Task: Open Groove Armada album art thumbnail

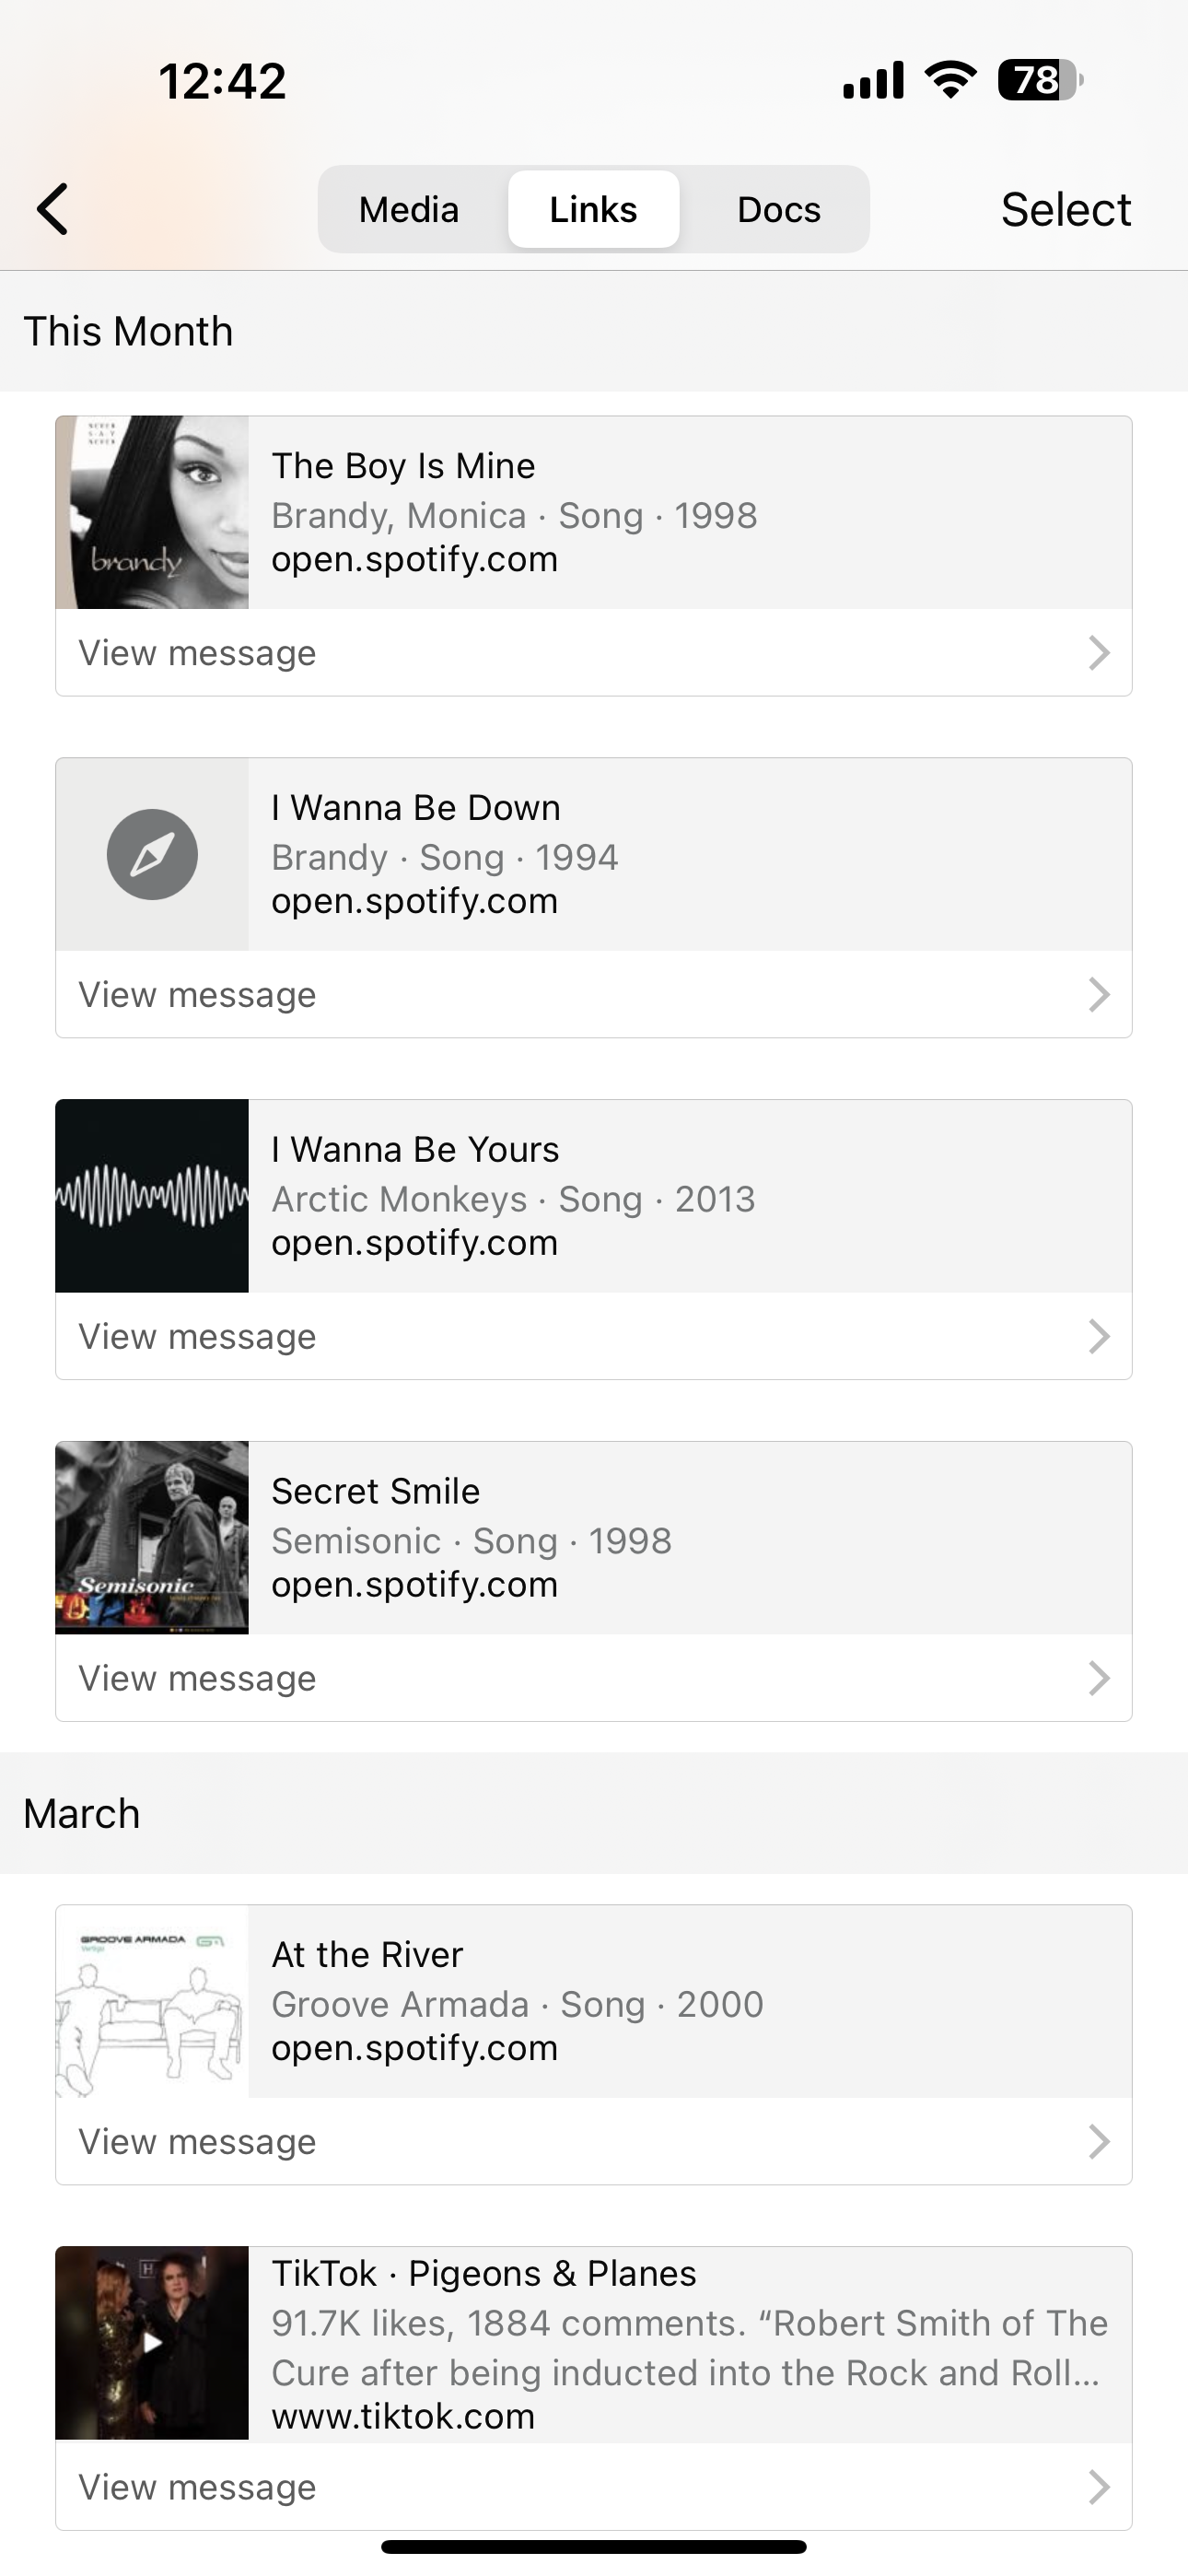Action: pyautogui.click(x=152, y=2001)
